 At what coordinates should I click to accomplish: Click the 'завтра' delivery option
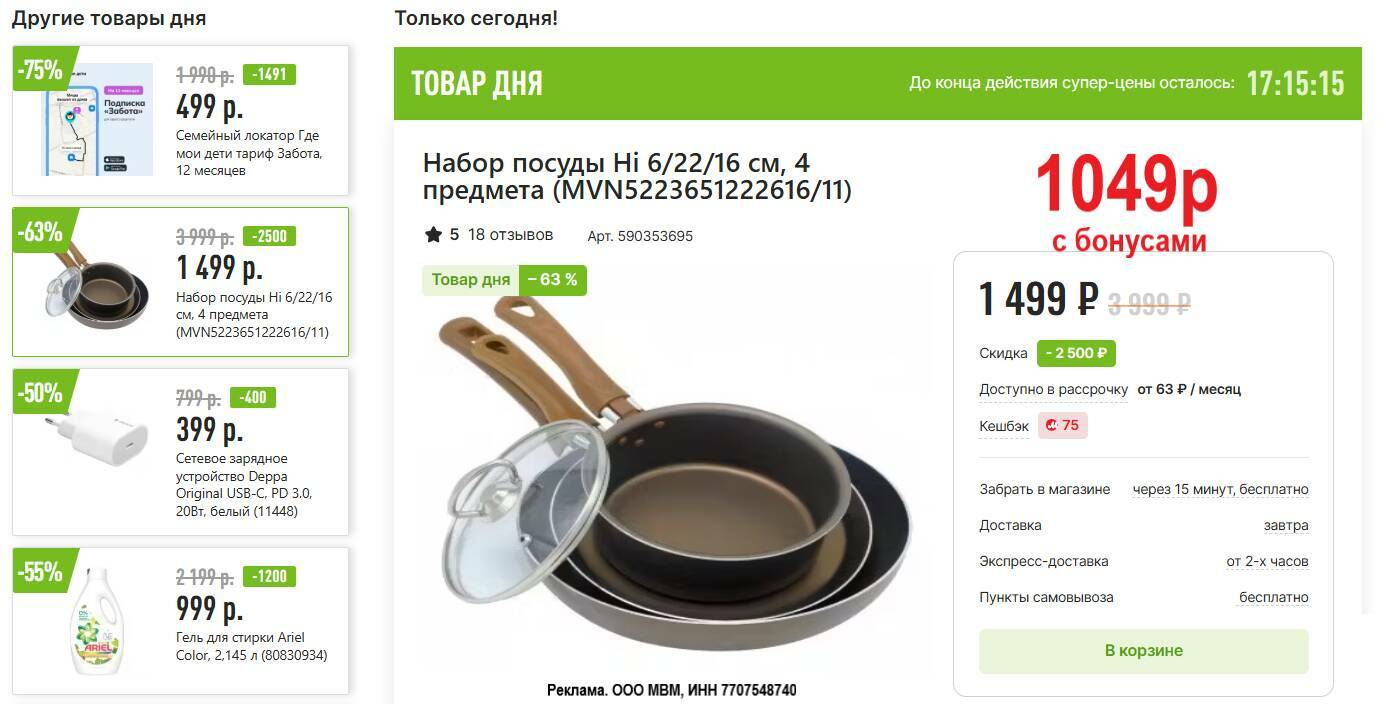[x=1286, y=525]
